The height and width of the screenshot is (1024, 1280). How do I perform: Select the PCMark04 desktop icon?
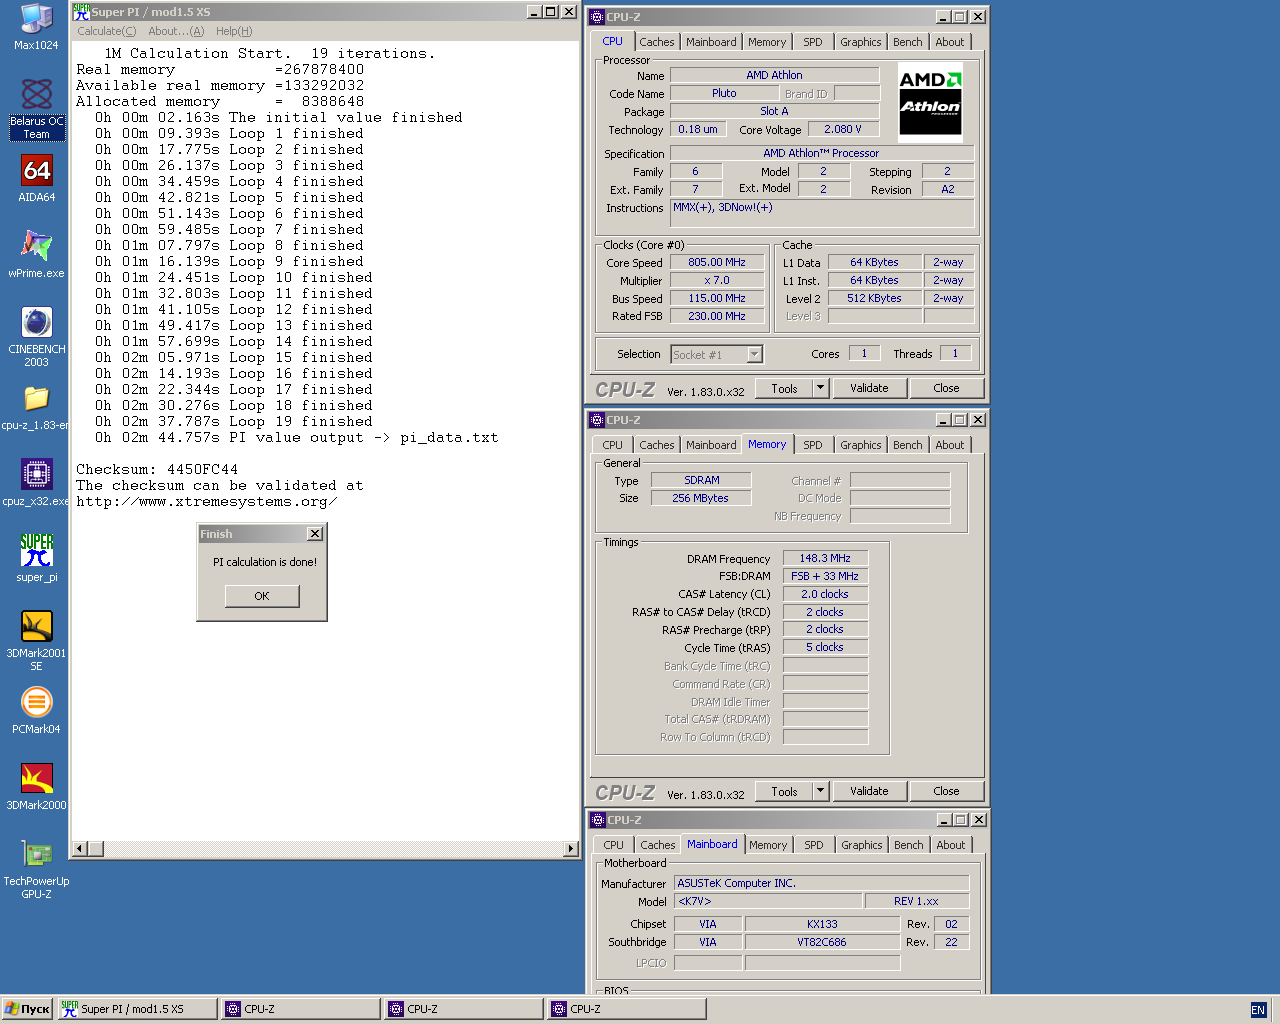[36, 710]
